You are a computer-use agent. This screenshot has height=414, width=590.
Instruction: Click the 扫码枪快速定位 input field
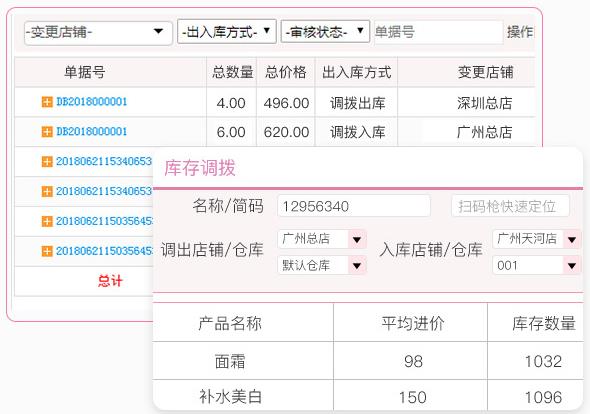point(510,206)
